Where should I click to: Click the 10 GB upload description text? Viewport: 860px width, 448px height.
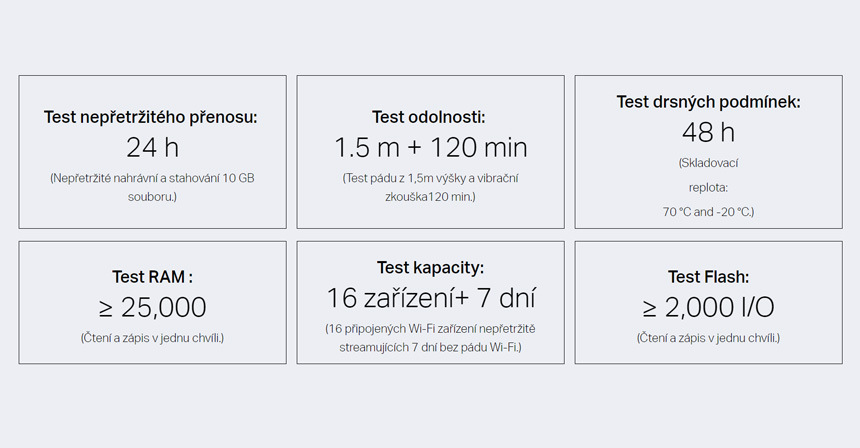point(152,187)
